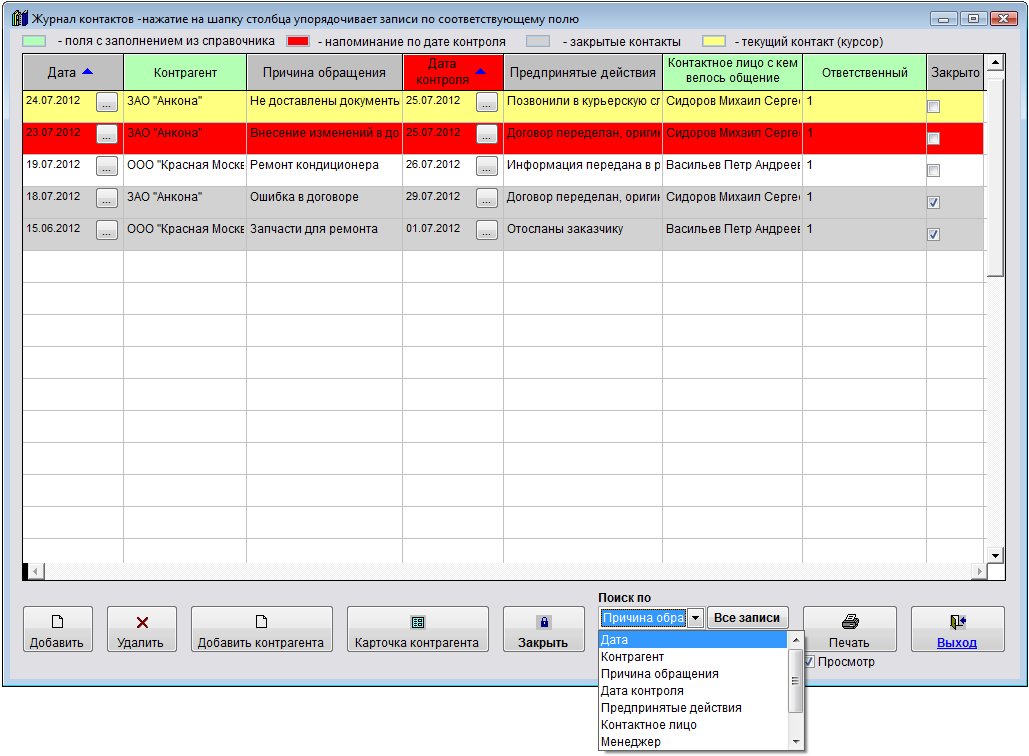Image resolution: width=1029 pixels, height=756 pixels.
Task: Click the journal app icon in title bar
Action: pyautogui.click(x=20, y=18)
